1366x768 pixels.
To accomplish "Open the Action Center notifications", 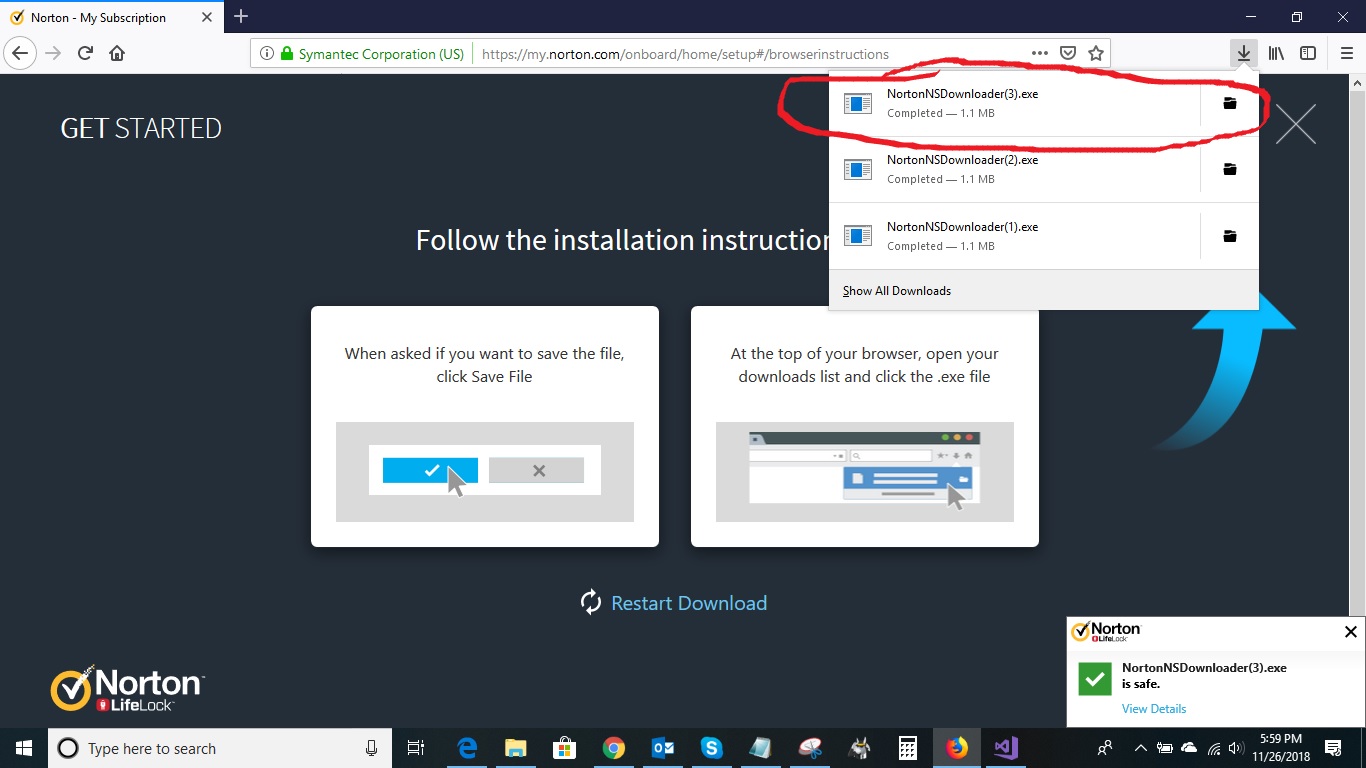I will pos(1333,748).
